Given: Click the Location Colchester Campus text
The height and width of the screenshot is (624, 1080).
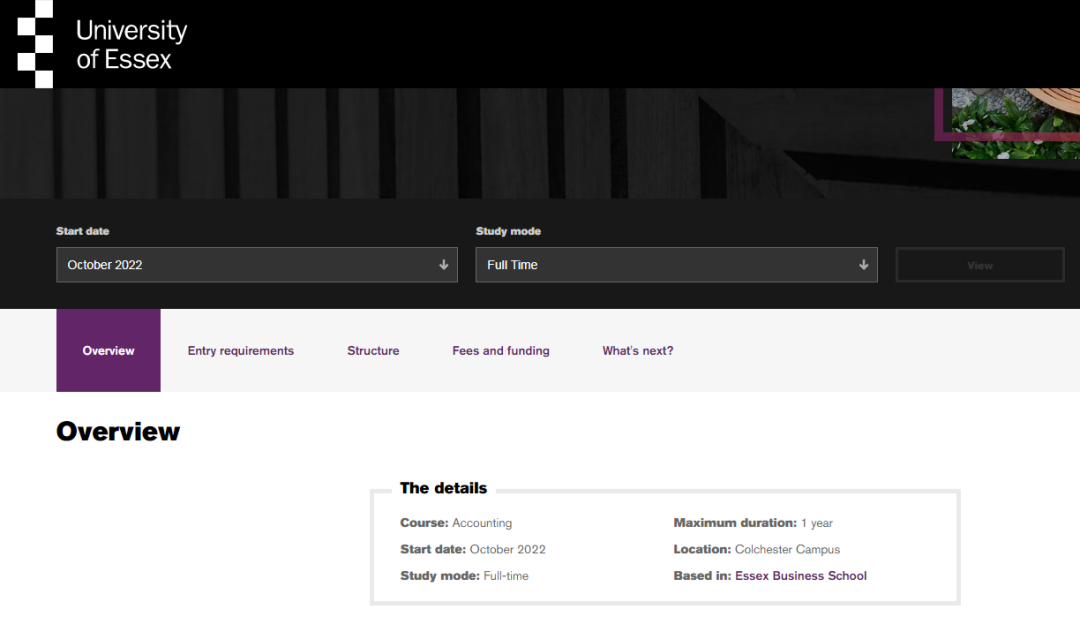Looking at the screenshot, I should (x=757, y=549).
